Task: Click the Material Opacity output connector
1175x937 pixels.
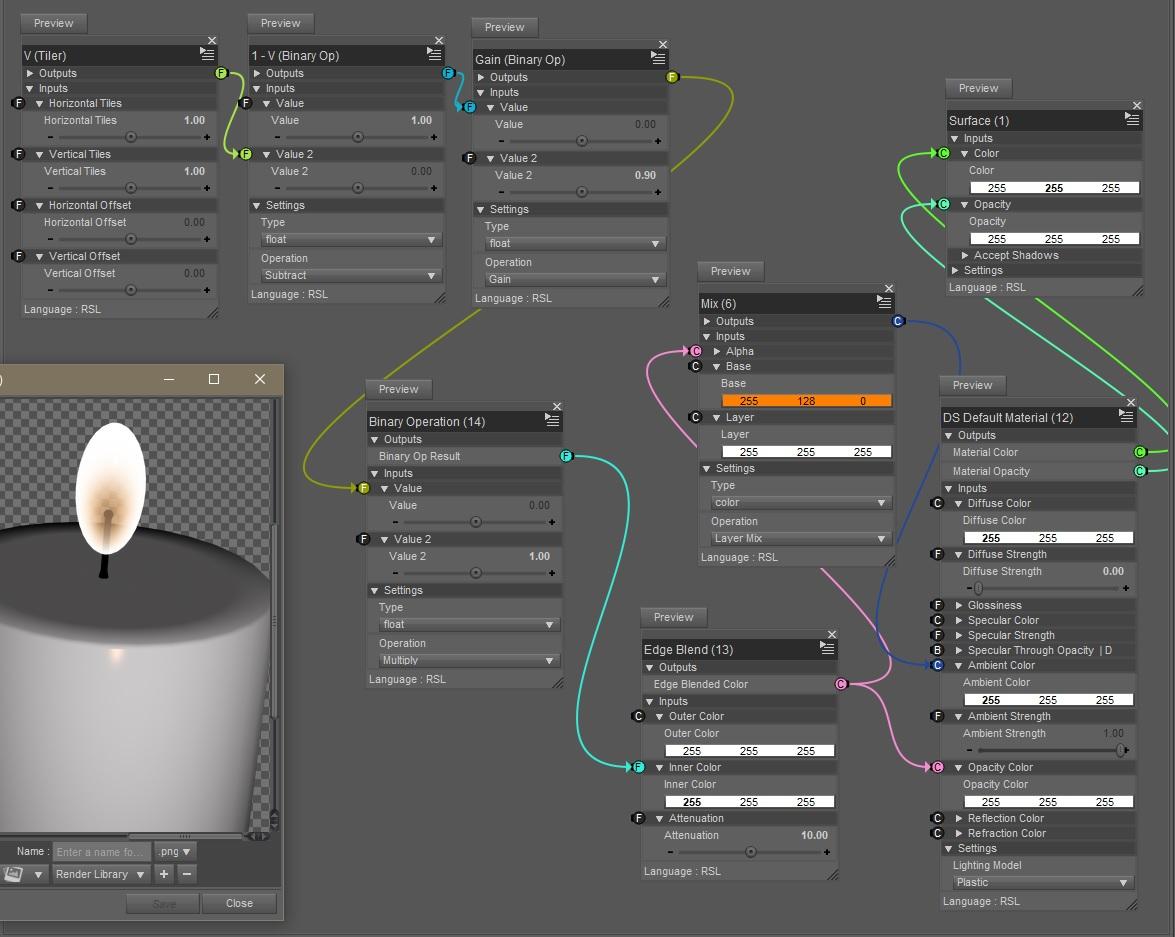Action: (1140, 471)
